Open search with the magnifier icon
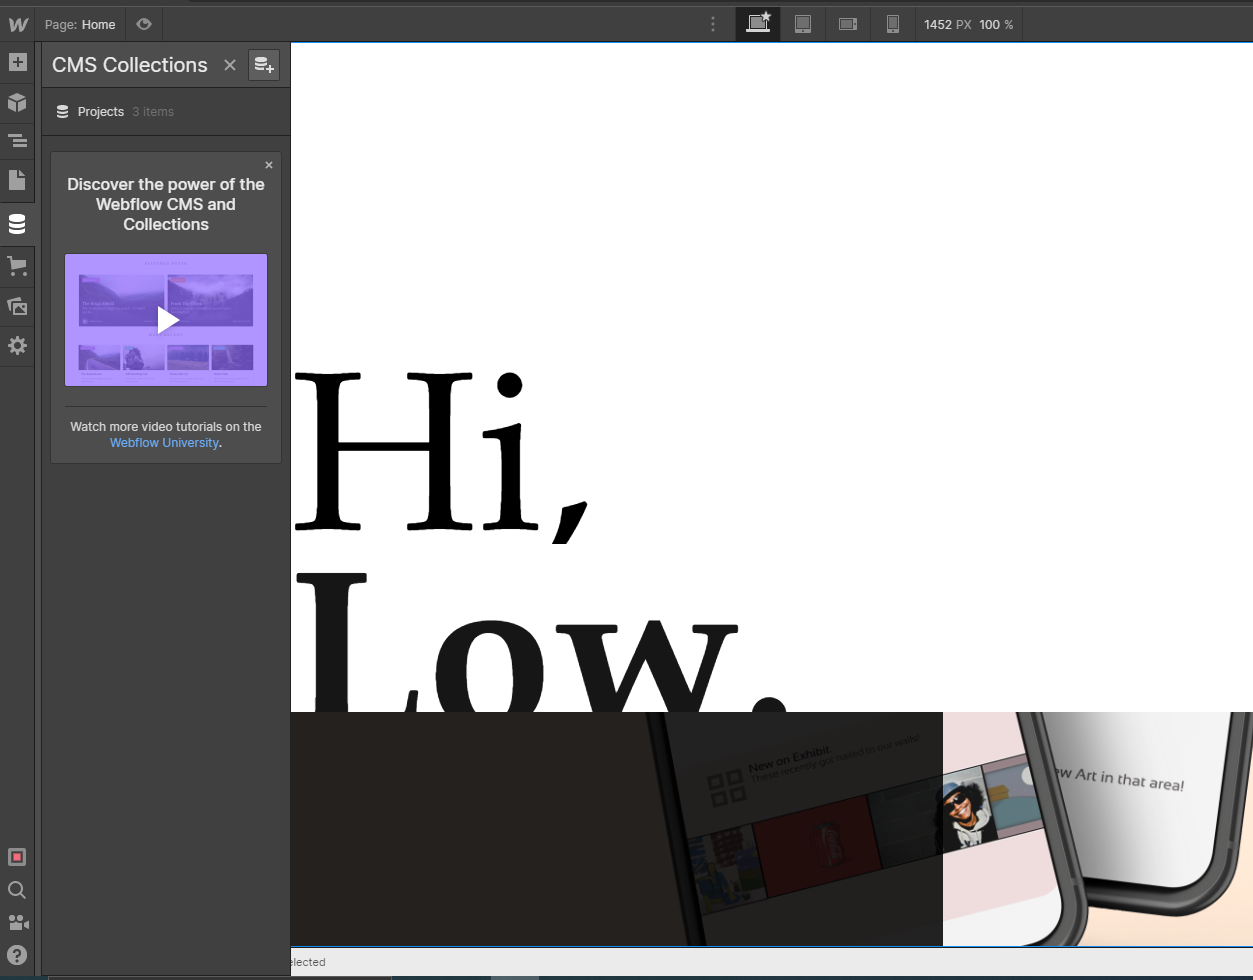The height and width of the screenshot is (980, 1253). (17, 890)
